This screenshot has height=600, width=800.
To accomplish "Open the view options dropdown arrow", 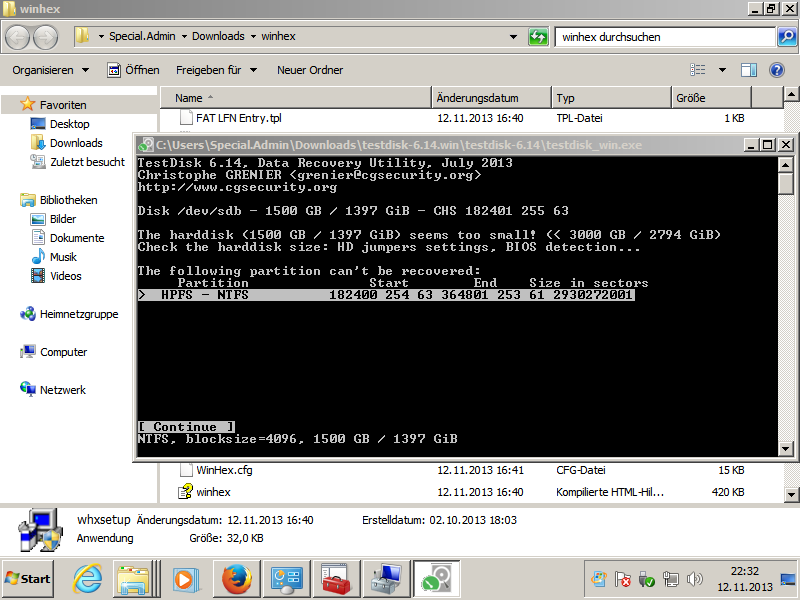I will 722,70.
